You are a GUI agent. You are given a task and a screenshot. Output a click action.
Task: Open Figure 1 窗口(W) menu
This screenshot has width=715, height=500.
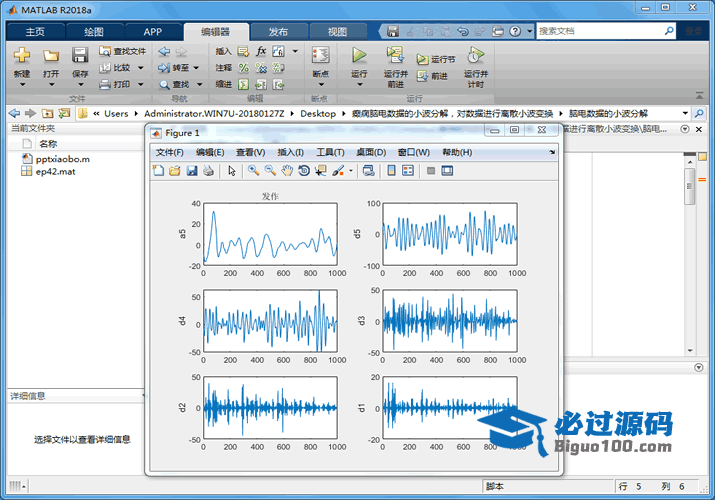click(414, 152)
